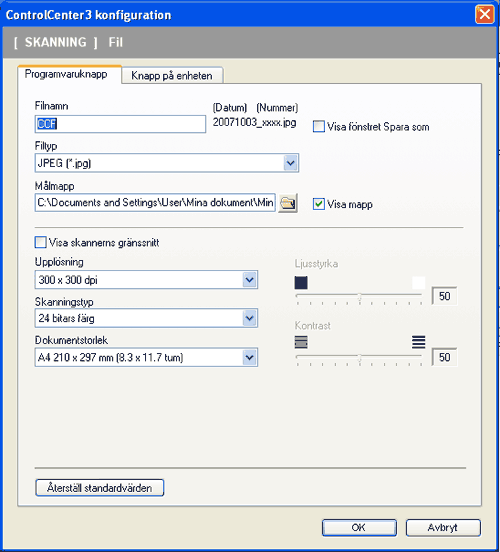
Task: Switch to the Knapp på enheten tab
Action: coord(172,75)
